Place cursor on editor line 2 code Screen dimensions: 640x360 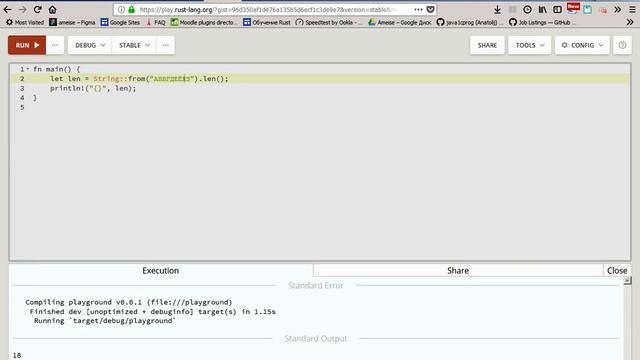(x=139, y=79)
